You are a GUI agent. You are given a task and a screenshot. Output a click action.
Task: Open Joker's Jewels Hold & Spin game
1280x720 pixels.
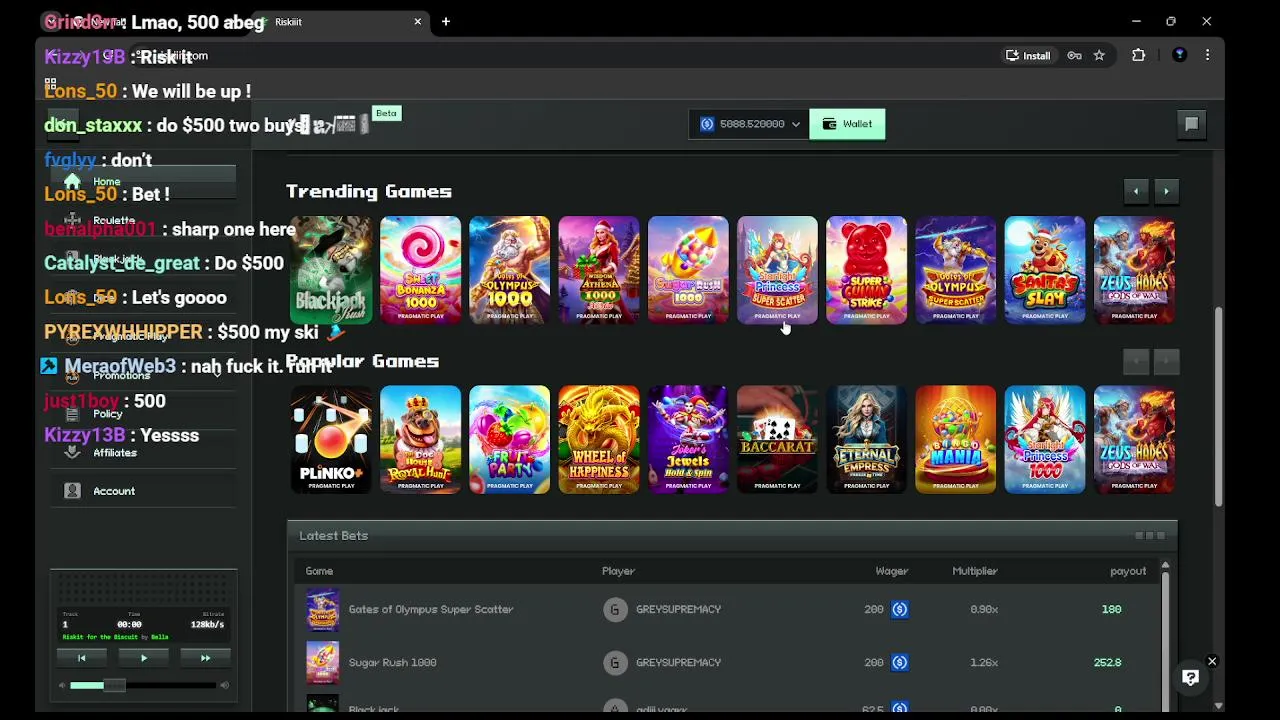point(688,440)
